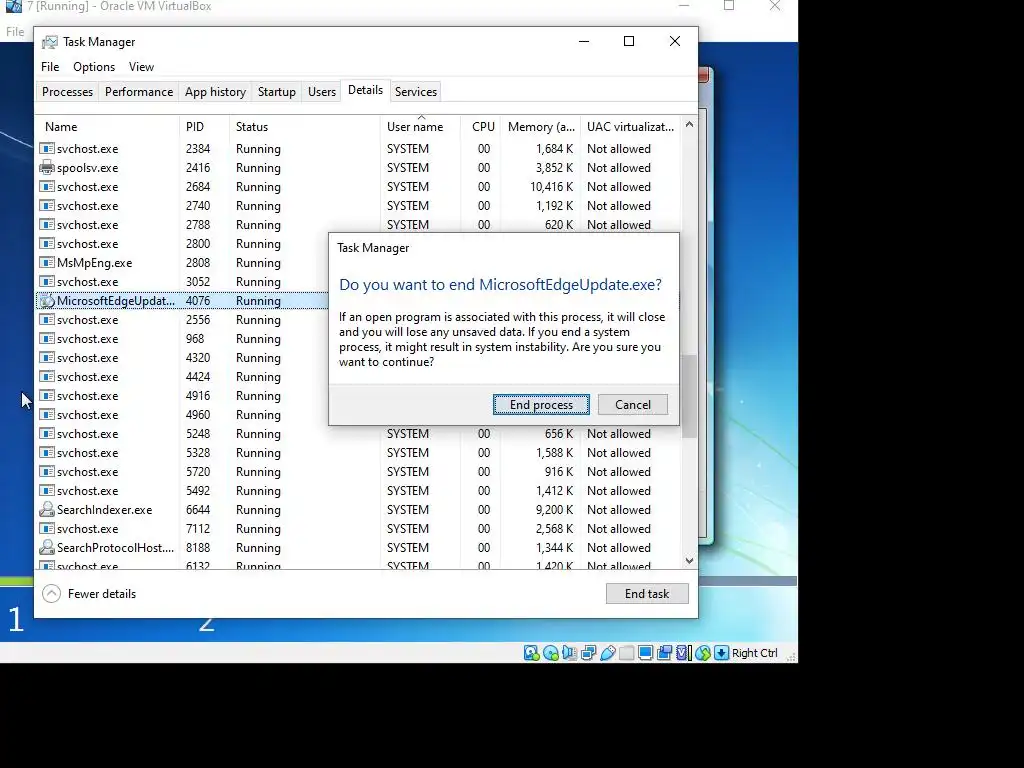This screenshot has height=768, width=1024.
Task: Select the MsMpEng.exe row name
Action: click(x=94, y=263)
